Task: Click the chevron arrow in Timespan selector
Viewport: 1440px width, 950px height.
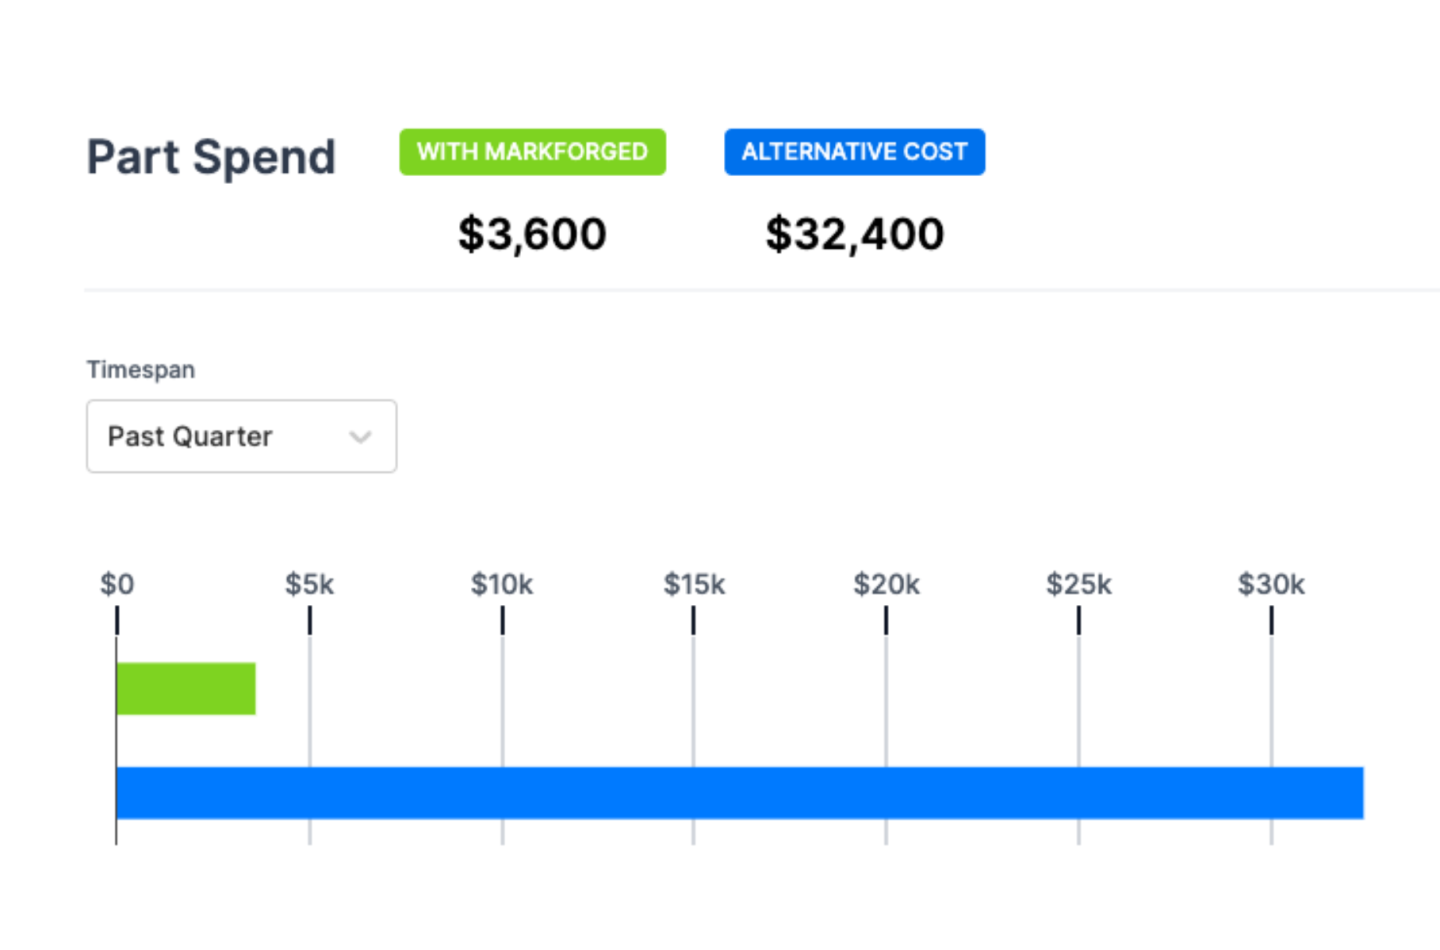Action: [361, 437]
